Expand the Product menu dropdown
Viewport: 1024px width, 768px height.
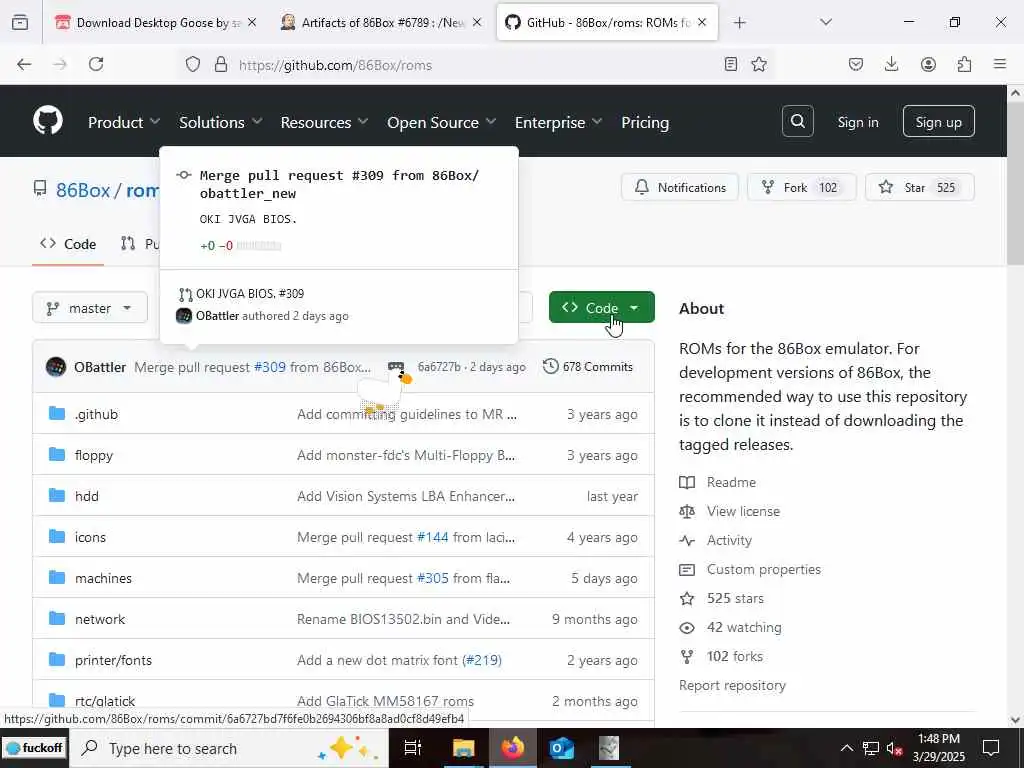(x=124, y=122)
